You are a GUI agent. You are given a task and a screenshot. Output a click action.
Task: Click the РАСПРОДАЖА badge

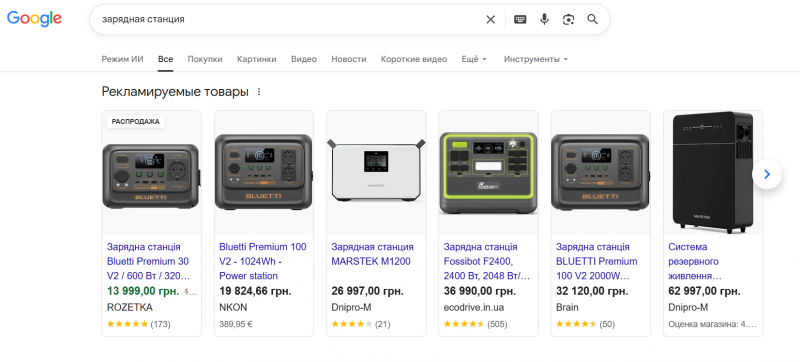pyautogui.click(x=136, y=121)
